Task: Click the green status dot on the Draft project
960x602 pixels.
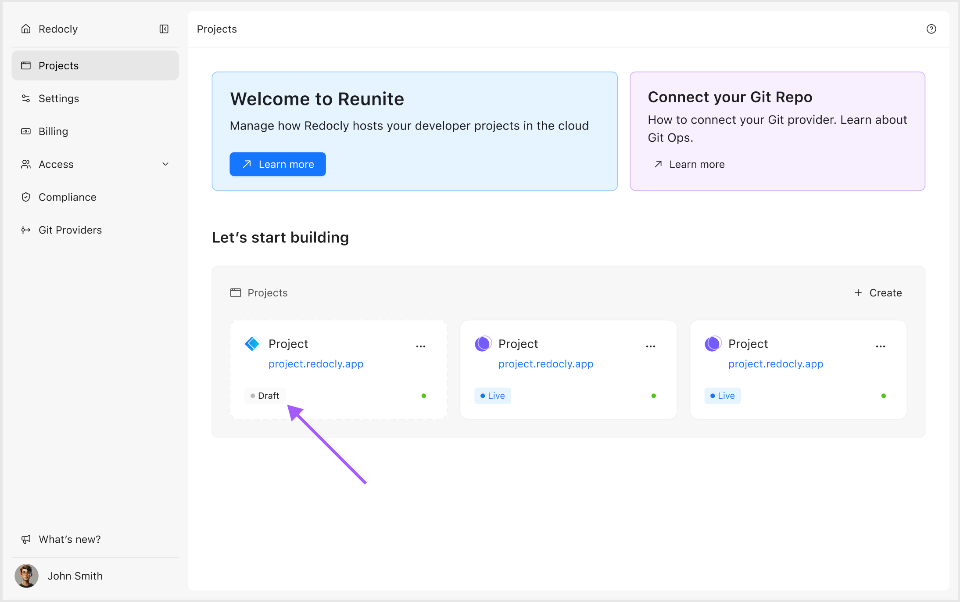Action: click(424, 396)
